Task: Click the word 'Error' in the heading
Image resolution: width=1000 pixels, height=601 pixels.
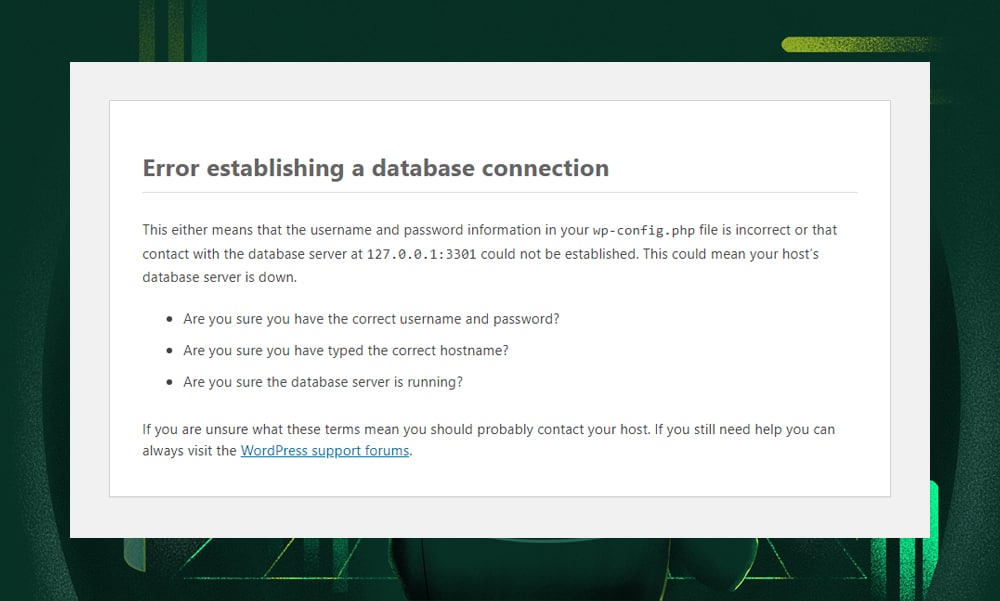Action: [x=171, y=167]
